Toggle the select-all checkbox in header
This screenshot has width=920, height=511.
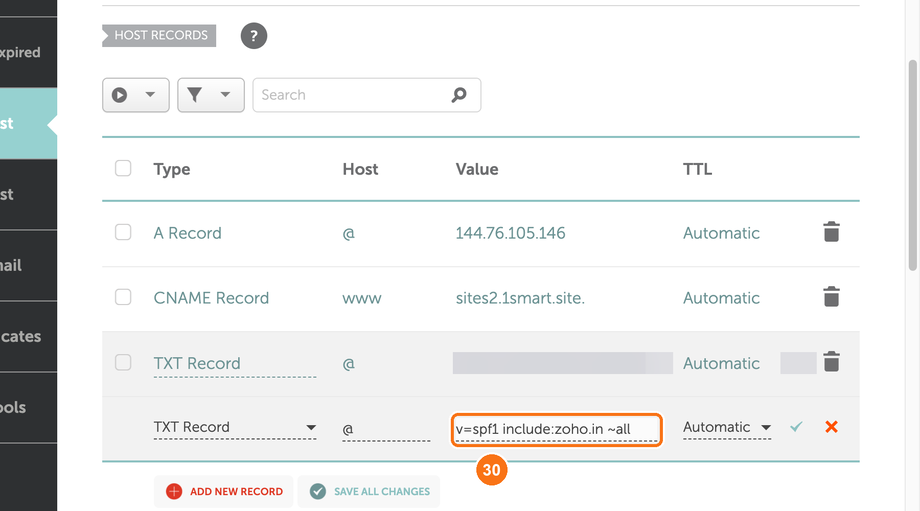(x=123, y=168)
